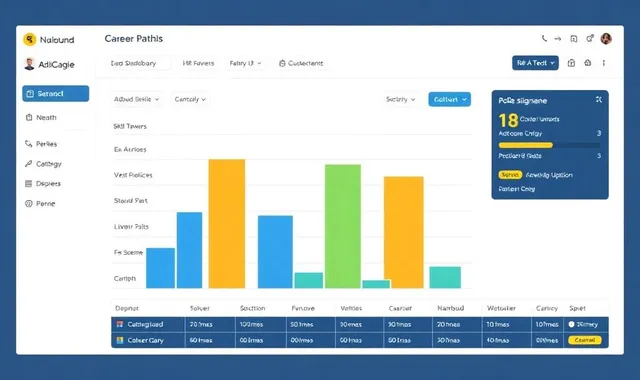Click the upload box icon beside Re A Tedt
This screenshot has height=380, width=640.
(571, 63)
